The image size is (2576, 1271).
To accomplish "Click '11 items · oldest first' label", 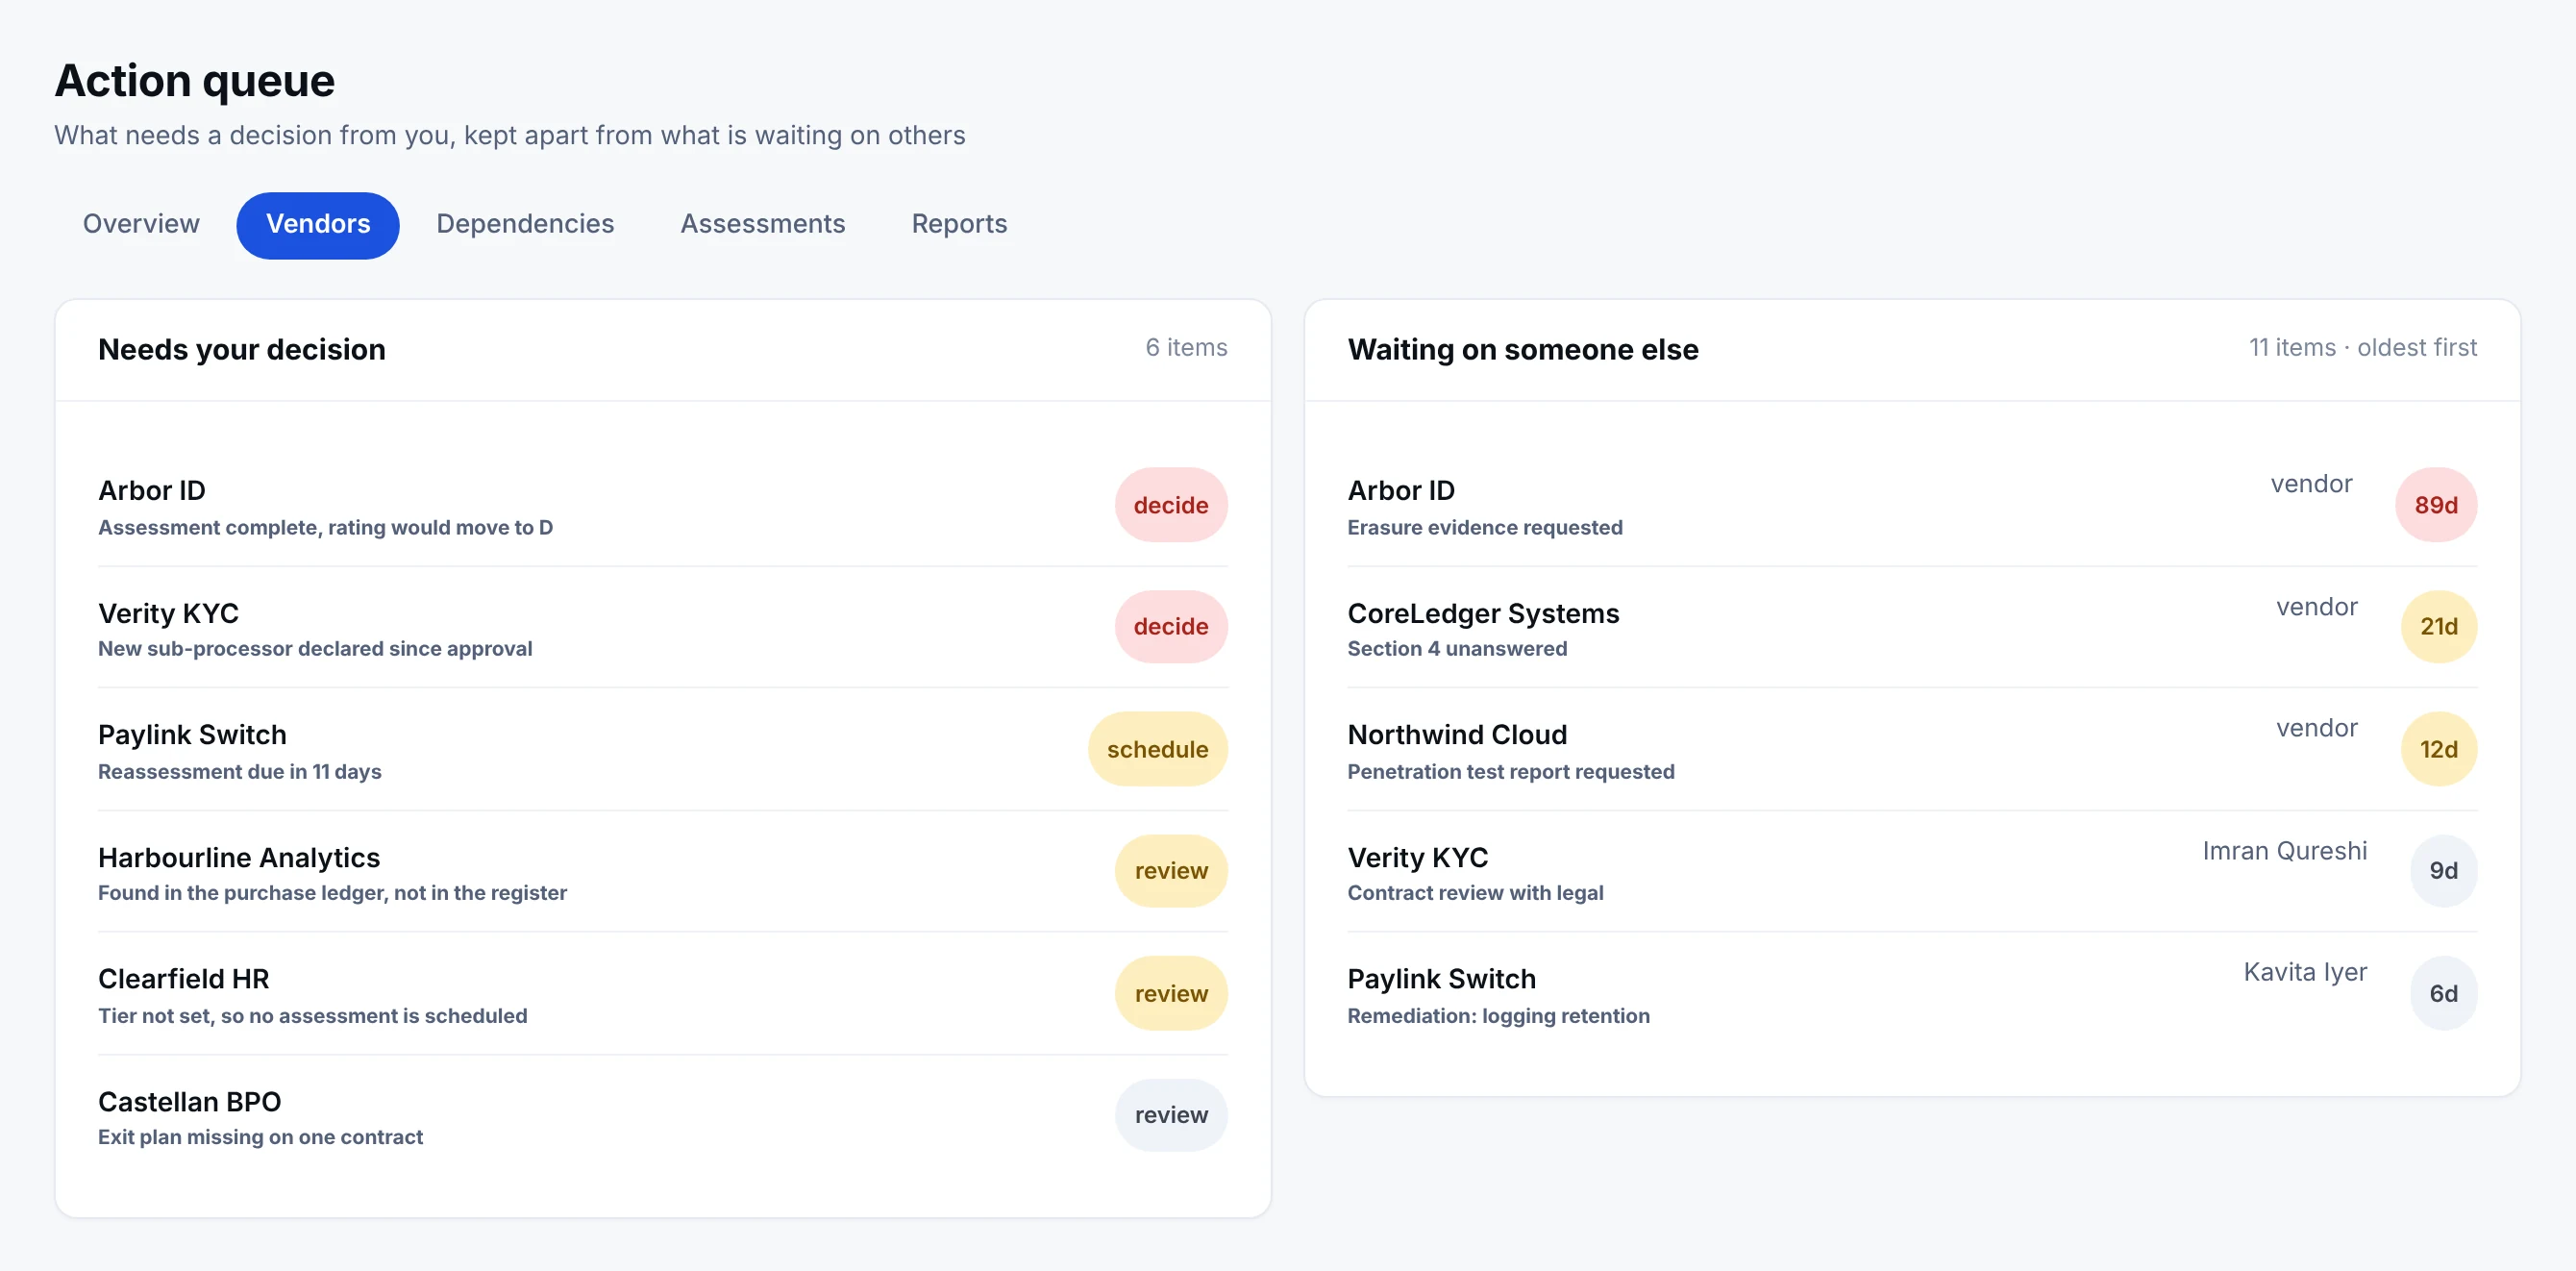I will 2363,348.
